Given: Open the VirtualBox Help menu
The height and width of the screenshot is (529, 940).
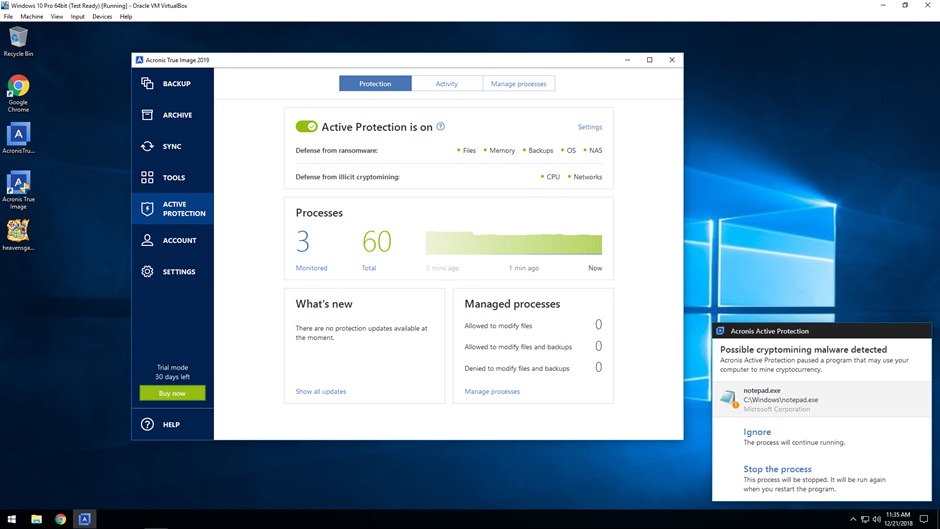Looking at the screenshot, I should pyautogui.click(x=126, y=17).
